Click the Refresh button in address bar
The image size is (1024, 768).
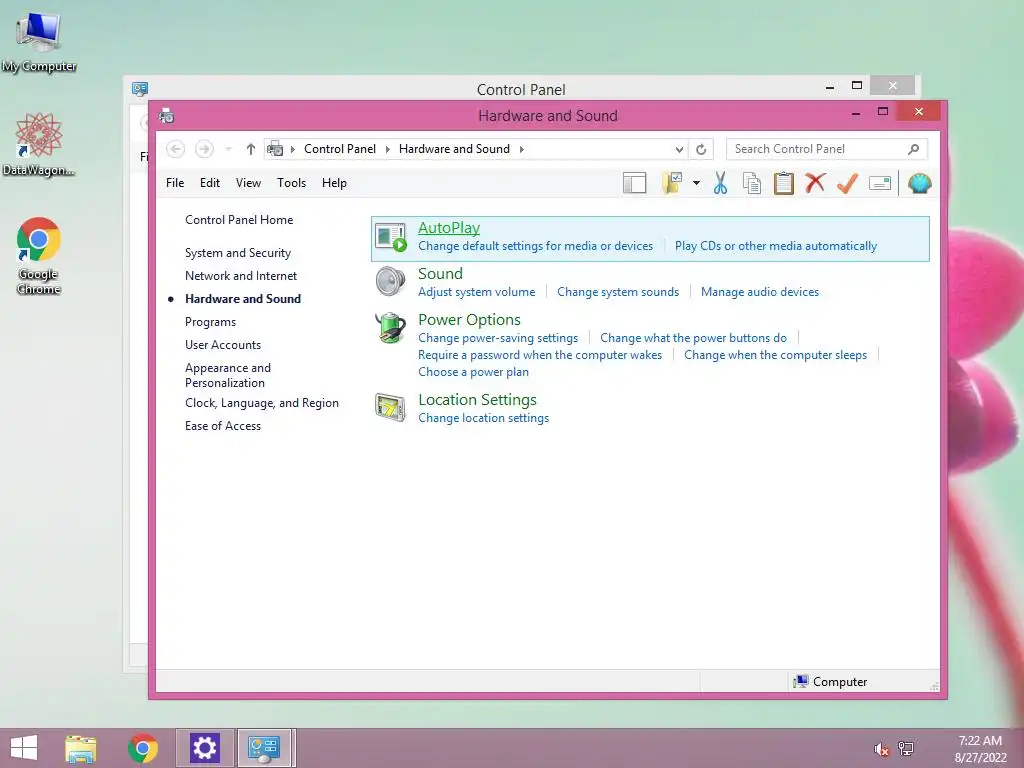701,149
